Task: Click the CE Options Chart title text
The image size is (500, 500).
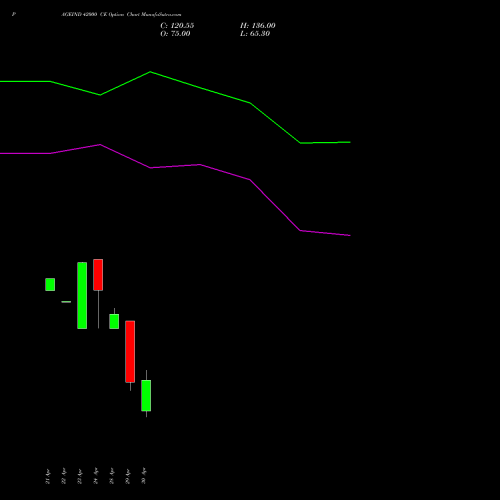Action: 121,15
